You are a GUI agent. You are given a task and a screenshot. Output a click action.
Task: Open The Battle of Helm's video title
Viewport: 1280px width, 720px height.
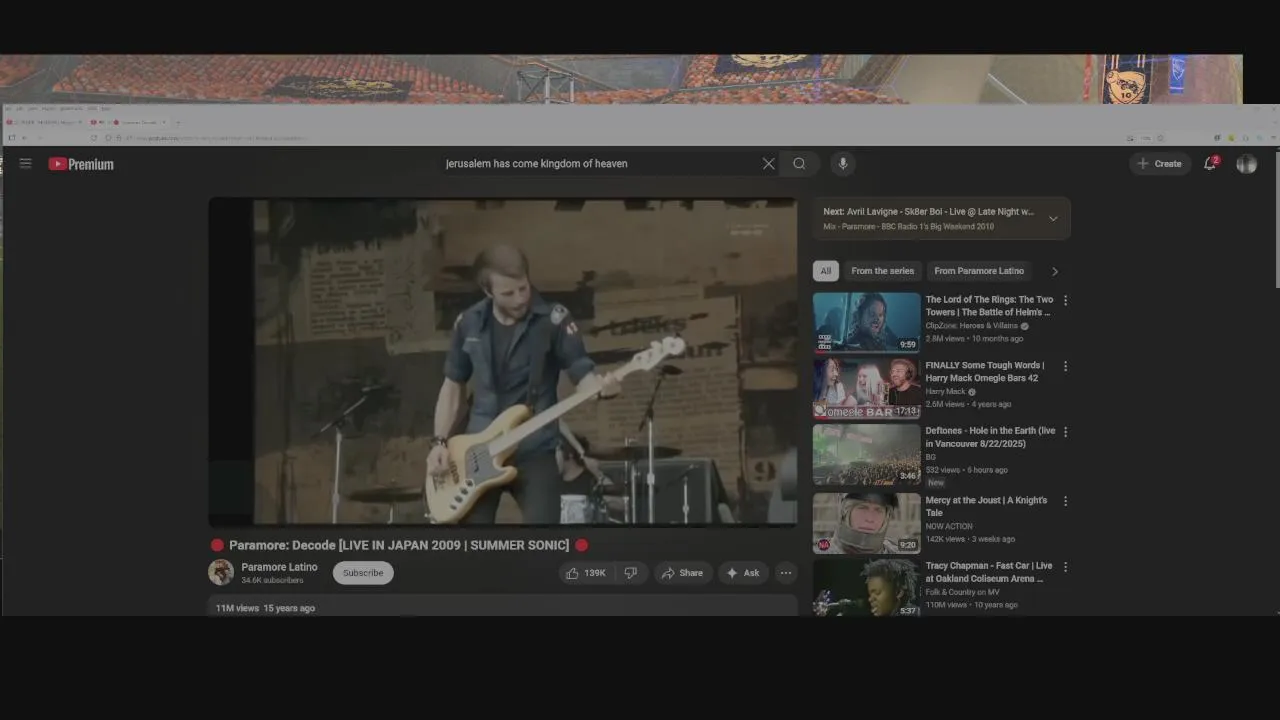coord(989,306)
